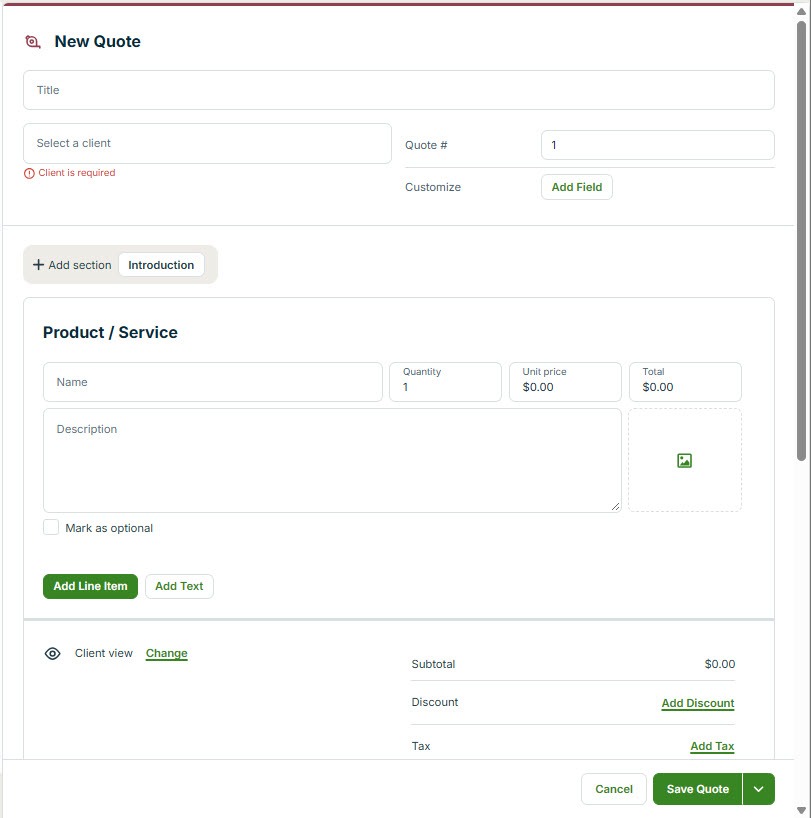This screenshot has height=818, width=811.
Task: Click the vertical scrollbar thumb
Action: 802,240
